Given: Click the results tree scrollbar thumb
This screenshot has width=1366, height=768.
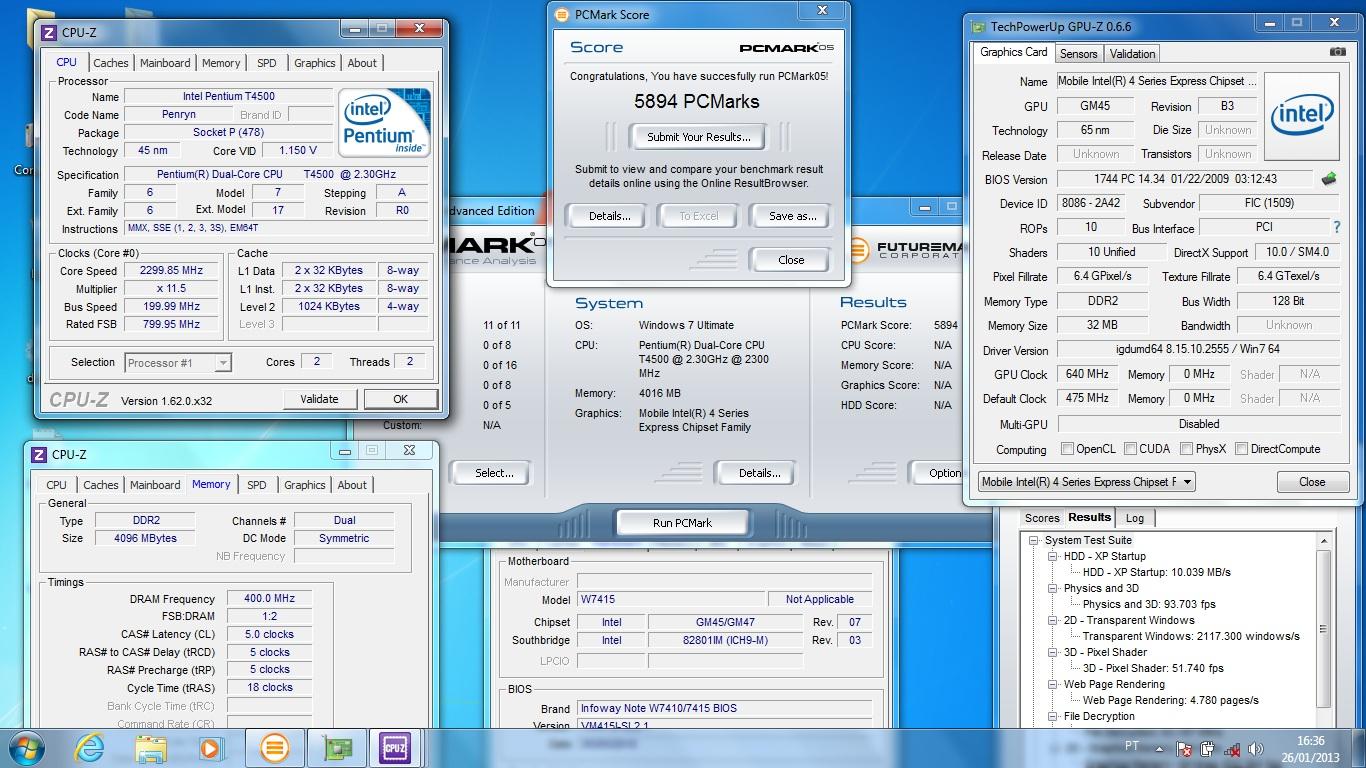Looking at the screenshot, I should click(1324, 630).
